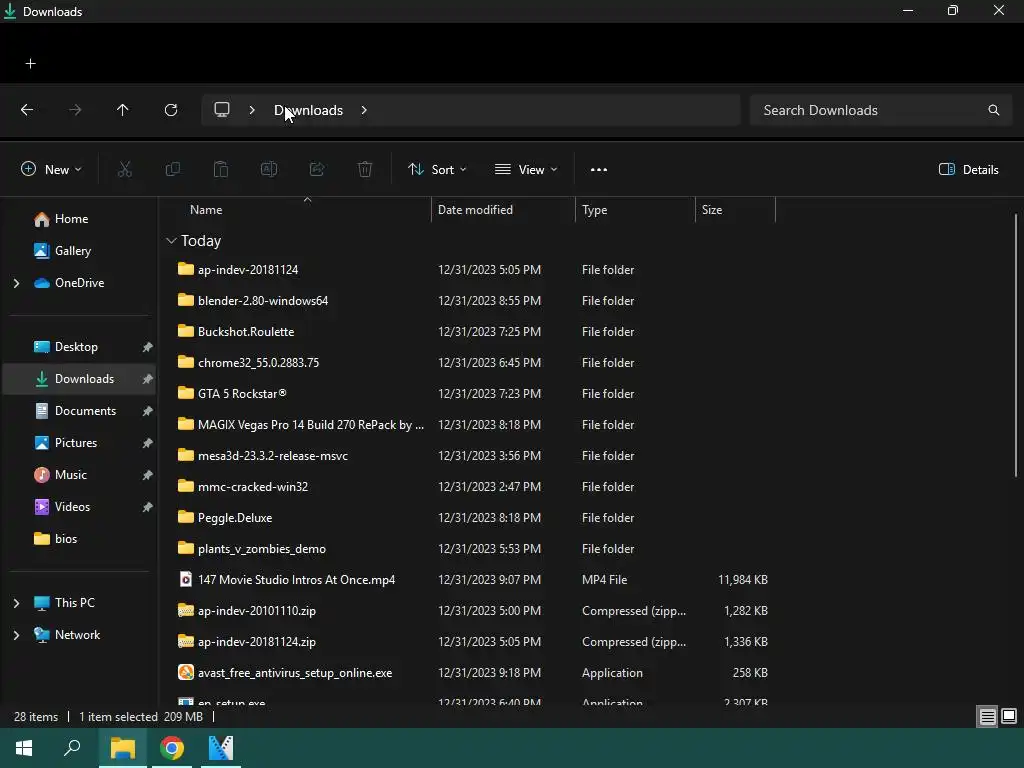The image size is (1024, 768).
Task: Open the blue M app on taskbar
Action: (221, 748)
